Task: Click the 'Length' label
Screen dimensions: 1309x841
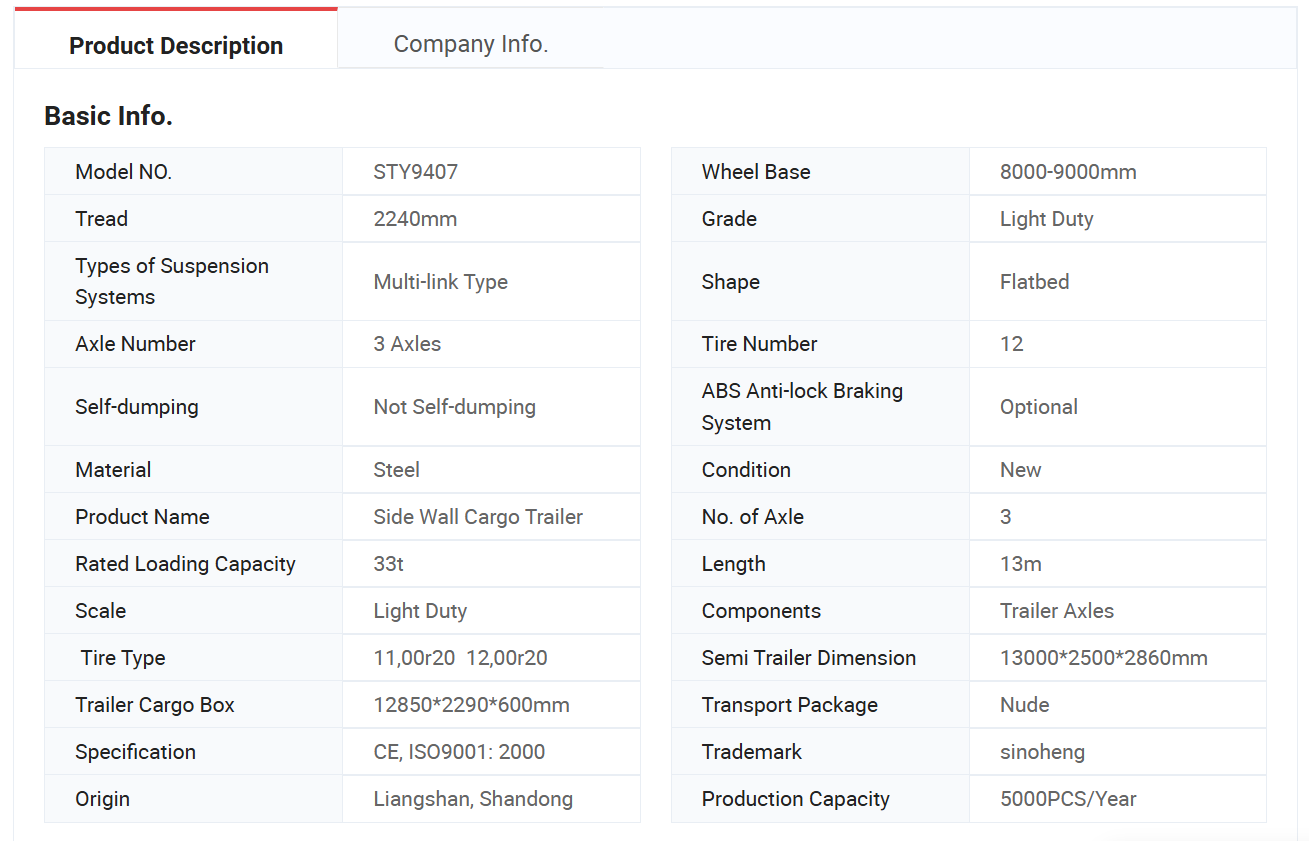Action: 734,564
